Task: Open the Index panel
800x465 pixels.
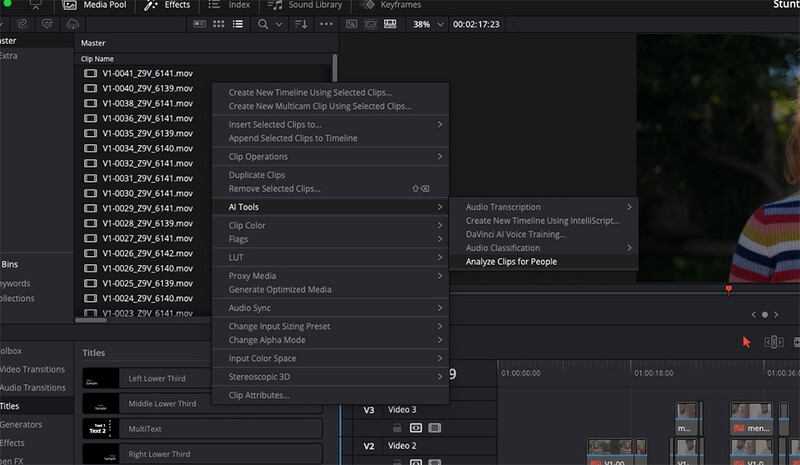Action: [x=229, y=5]
